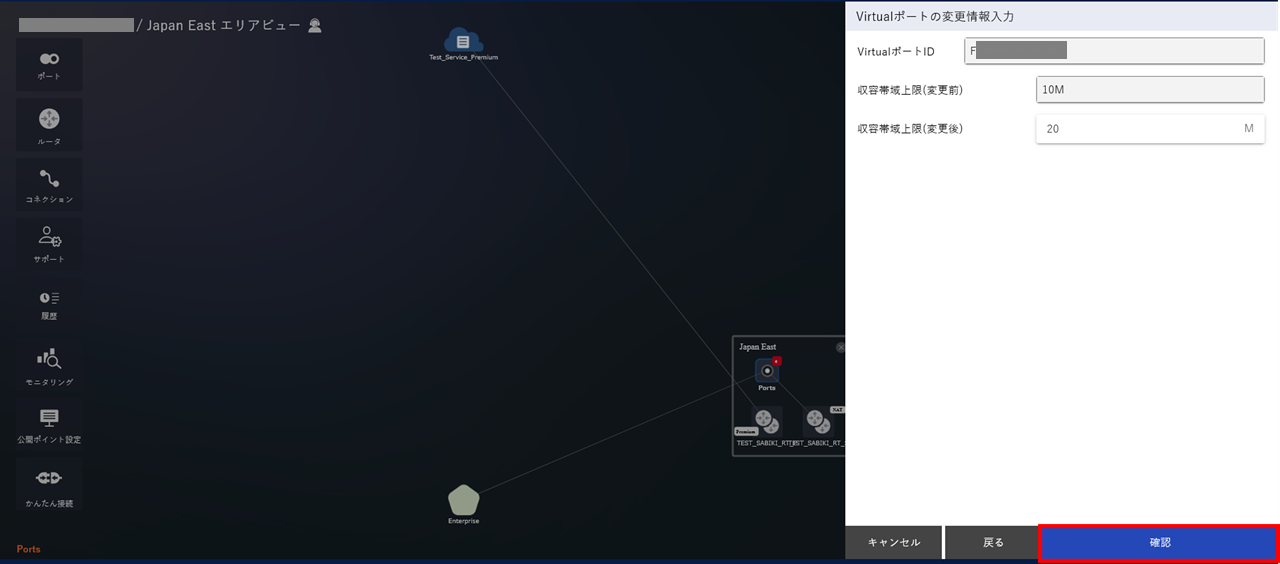The image size is (1280, 564).
Task: Click the Japan East box title
Action: click(757, 347)
